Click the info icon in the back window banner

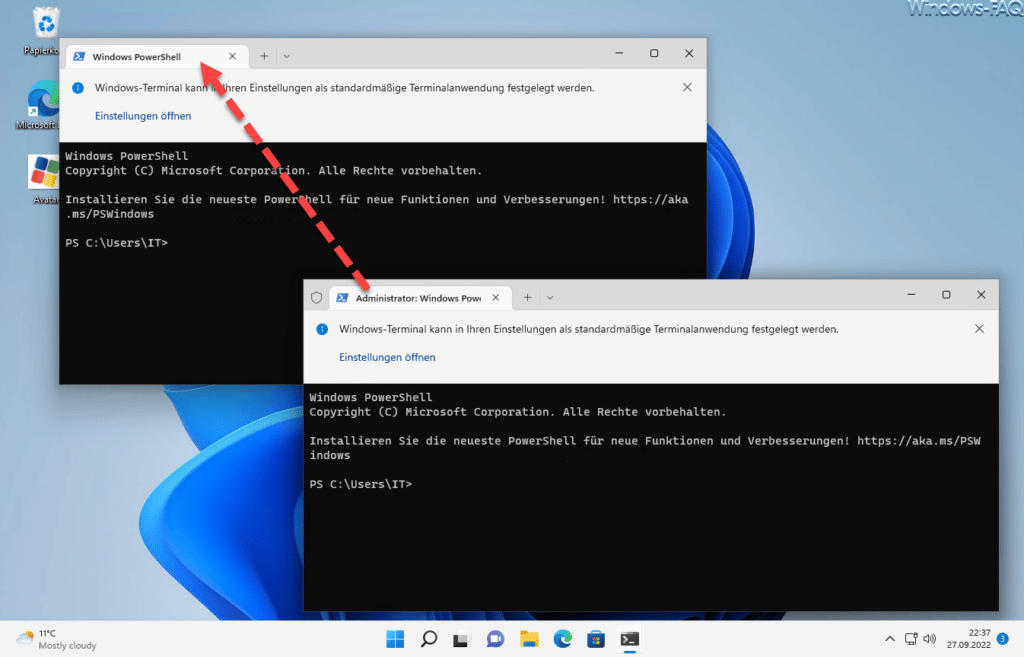tap(78, 88)
